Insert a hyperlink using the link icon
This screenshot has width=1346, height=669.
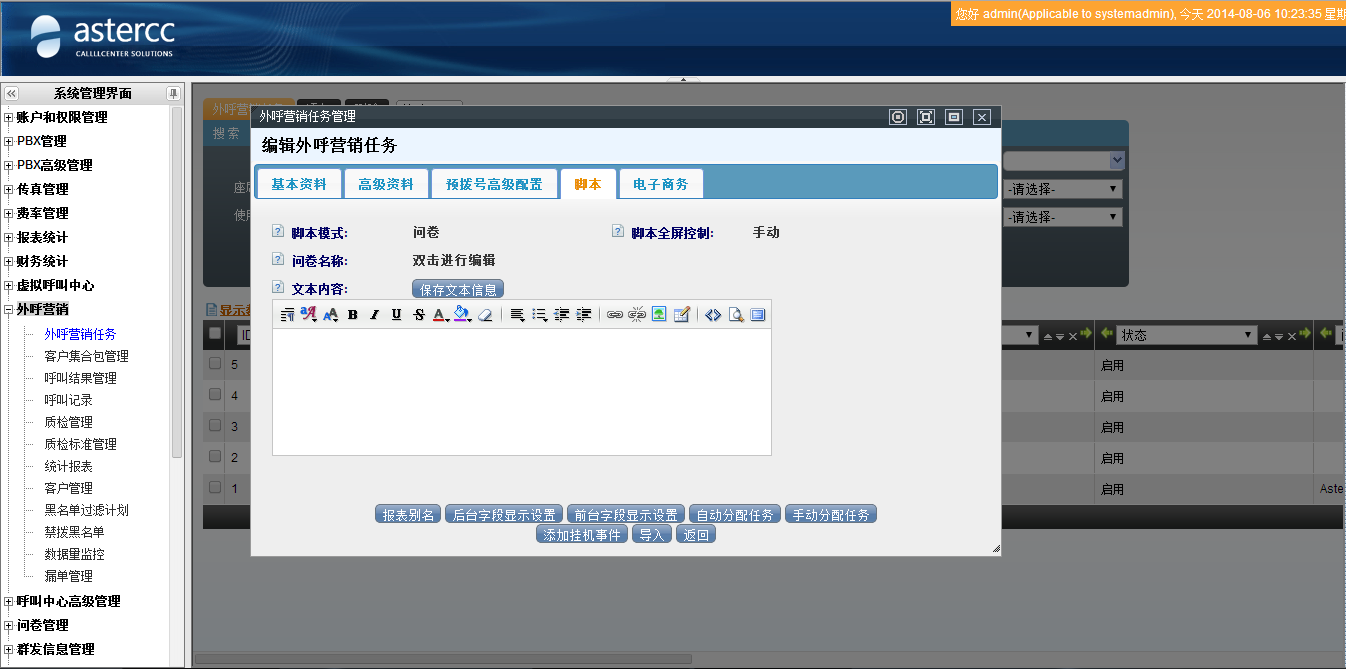[615, 315]
